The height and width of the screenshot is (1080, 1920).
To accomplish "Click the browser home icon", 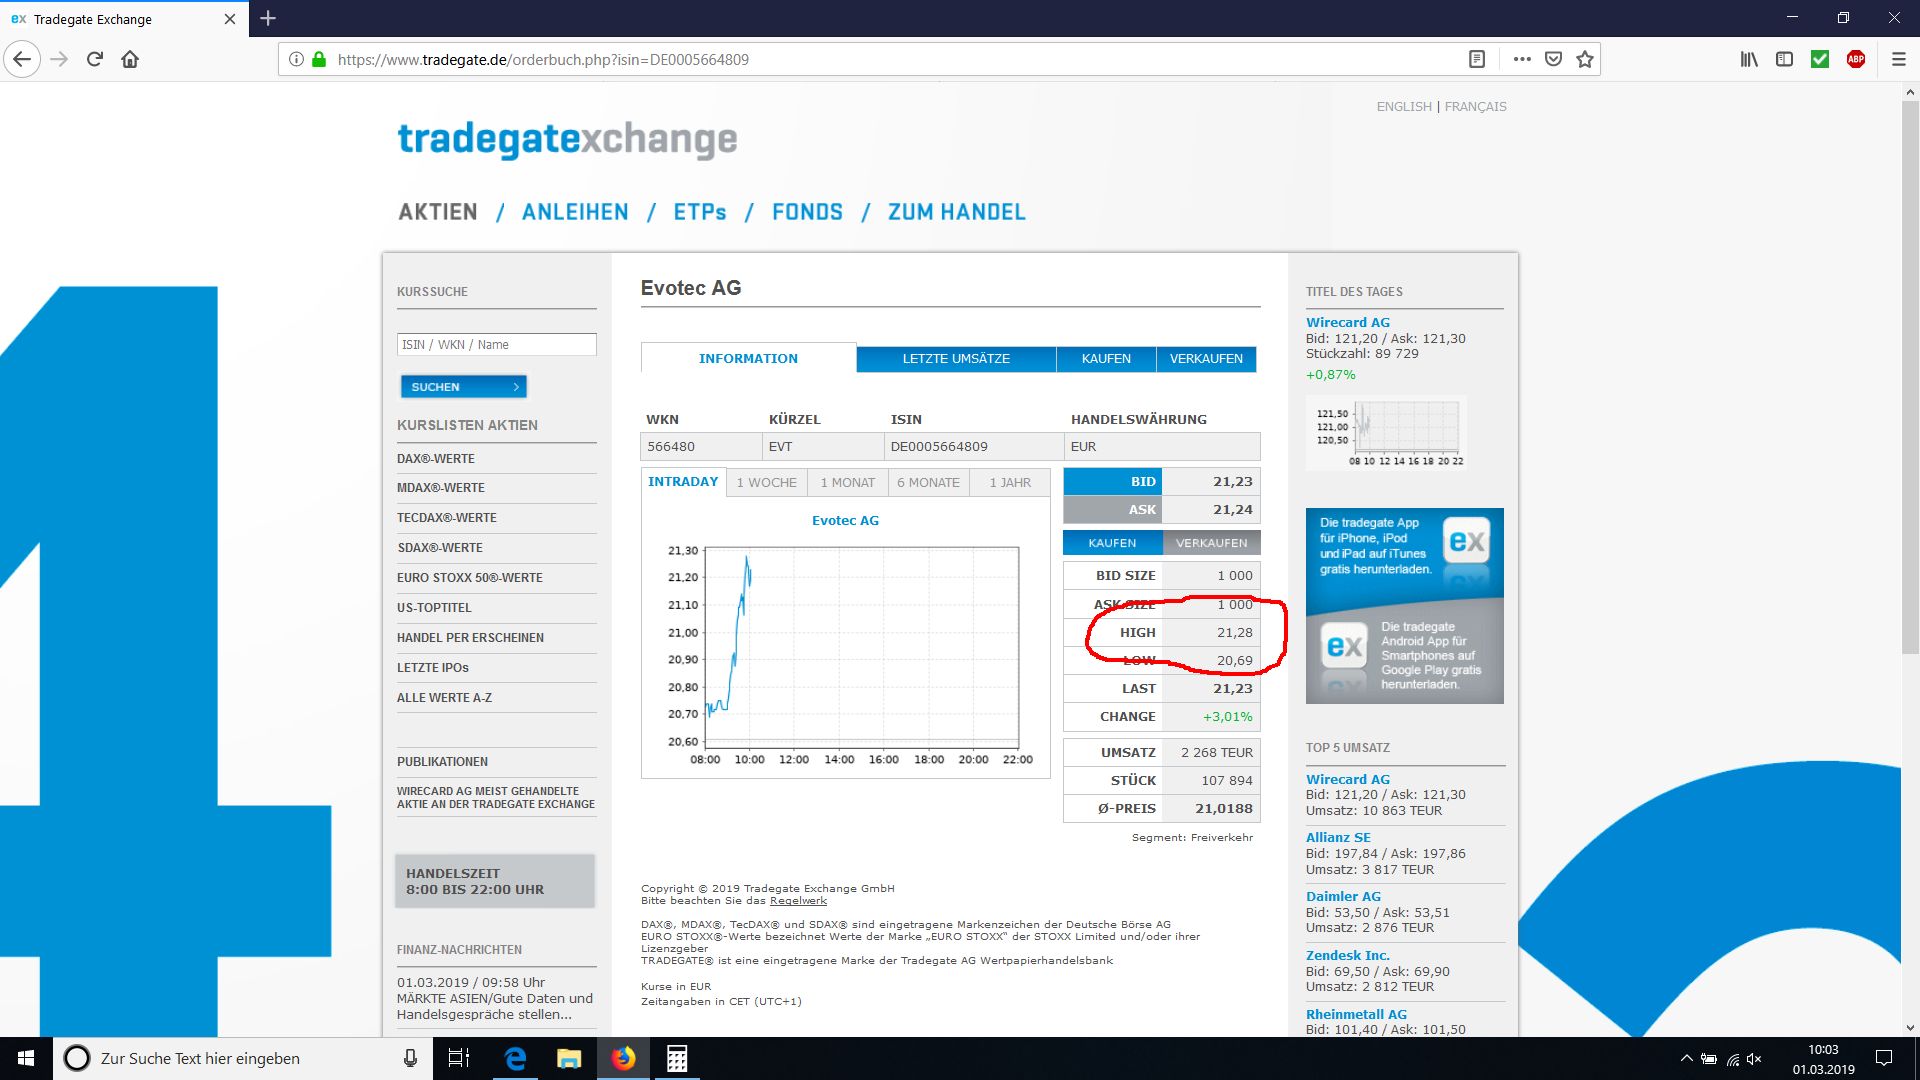I will 130,59.
